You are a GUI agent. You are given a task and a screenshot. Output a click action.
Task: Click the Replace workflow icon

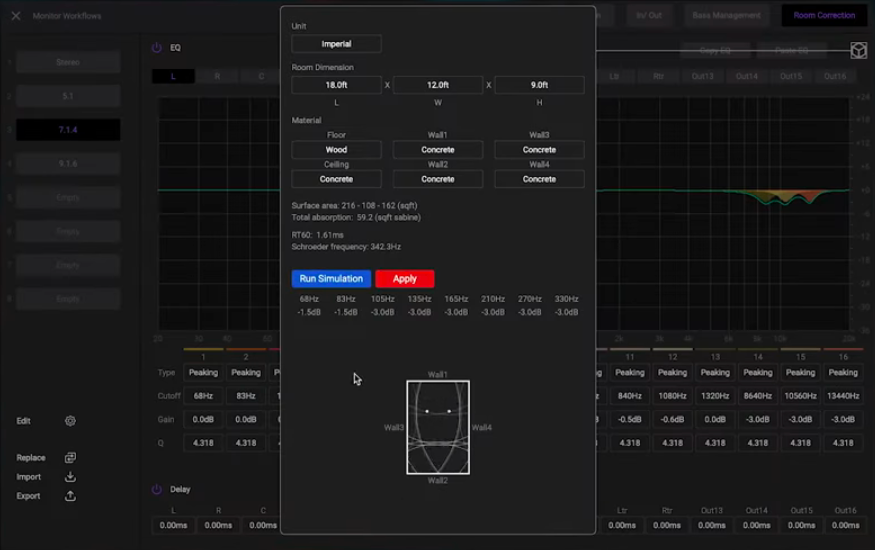(70, 458)
